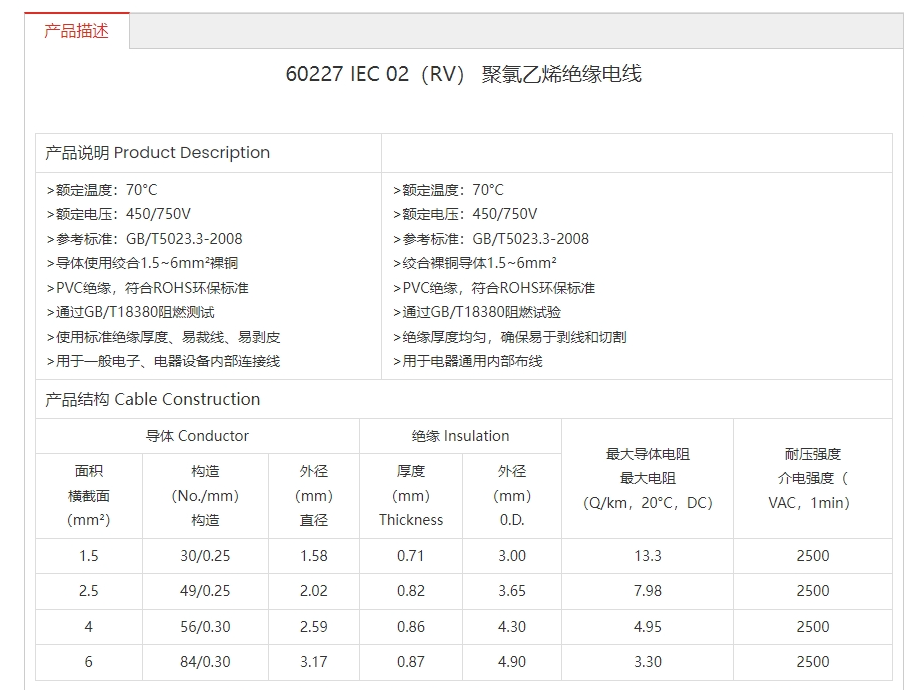Select the 3.00 insulation diameter cell

pyautogui.click(x=512, y=556)
